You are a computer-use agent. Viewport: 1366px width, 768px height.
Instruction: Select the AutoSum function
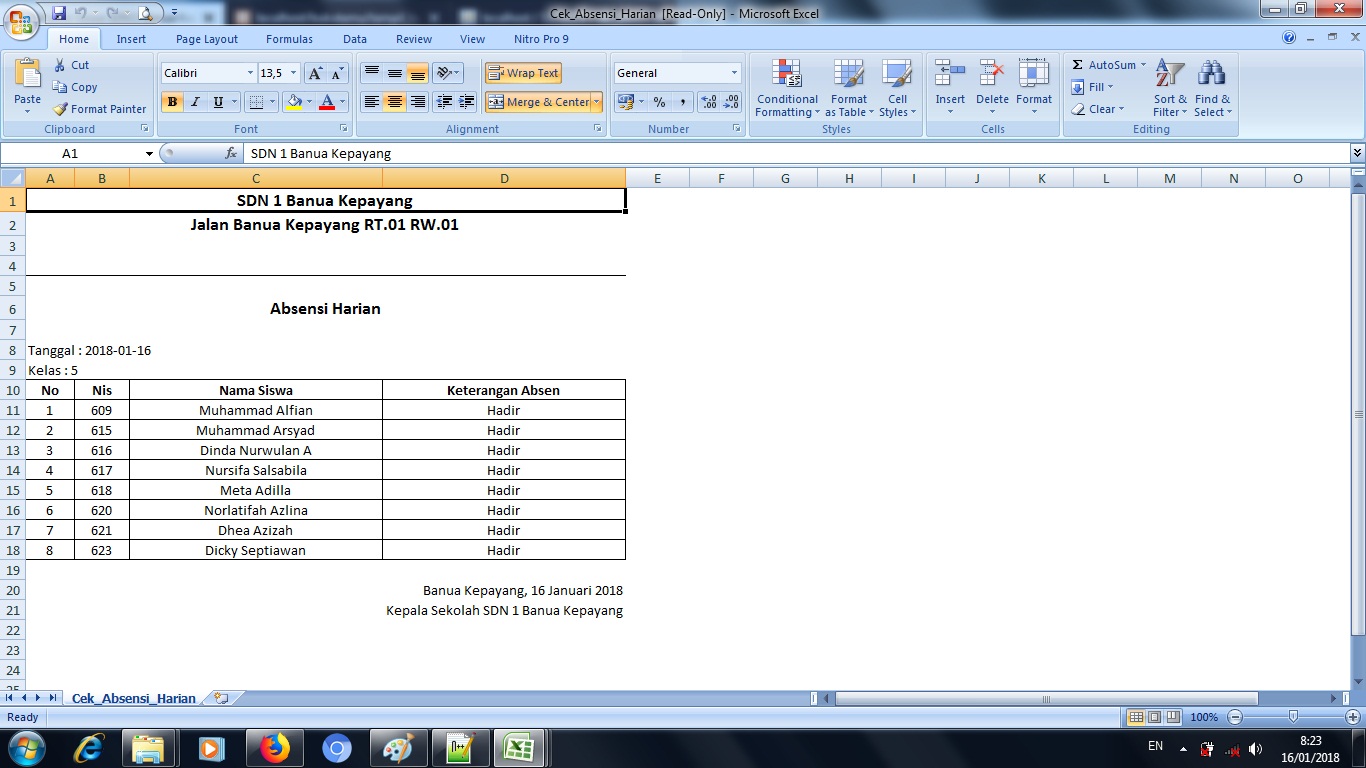coord(1102,64)
